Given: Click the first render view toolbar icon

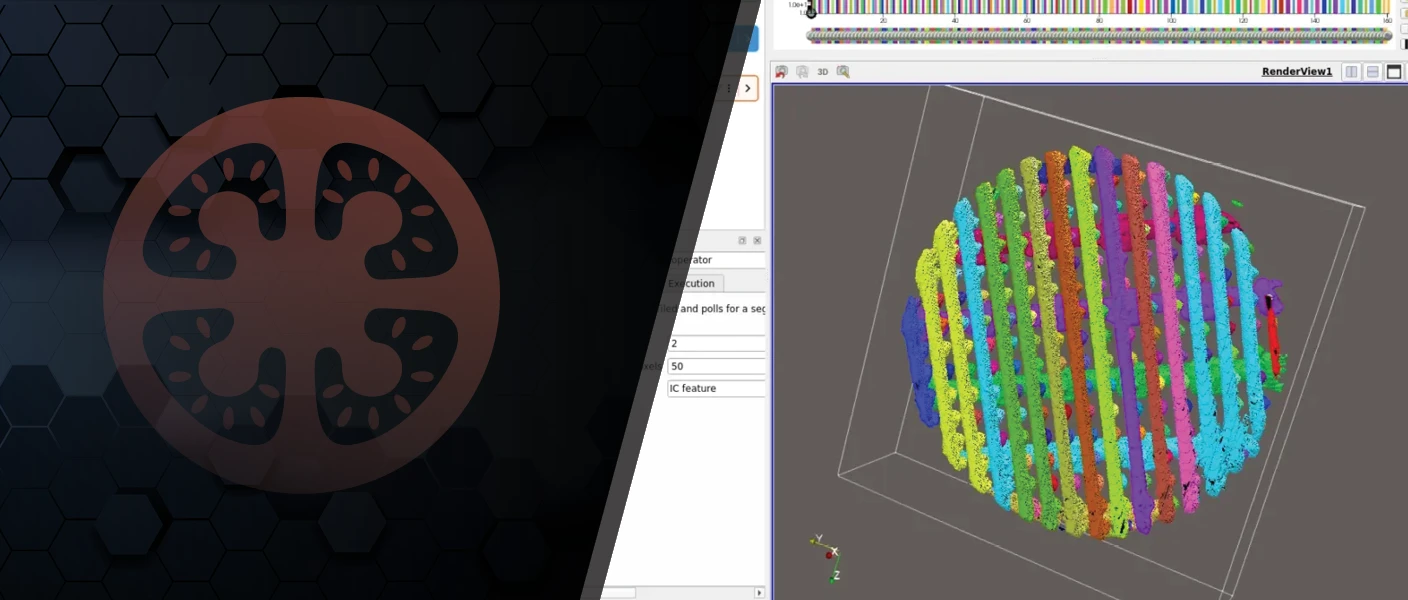Looking at the screenshot, I should [x=782, y=72].
